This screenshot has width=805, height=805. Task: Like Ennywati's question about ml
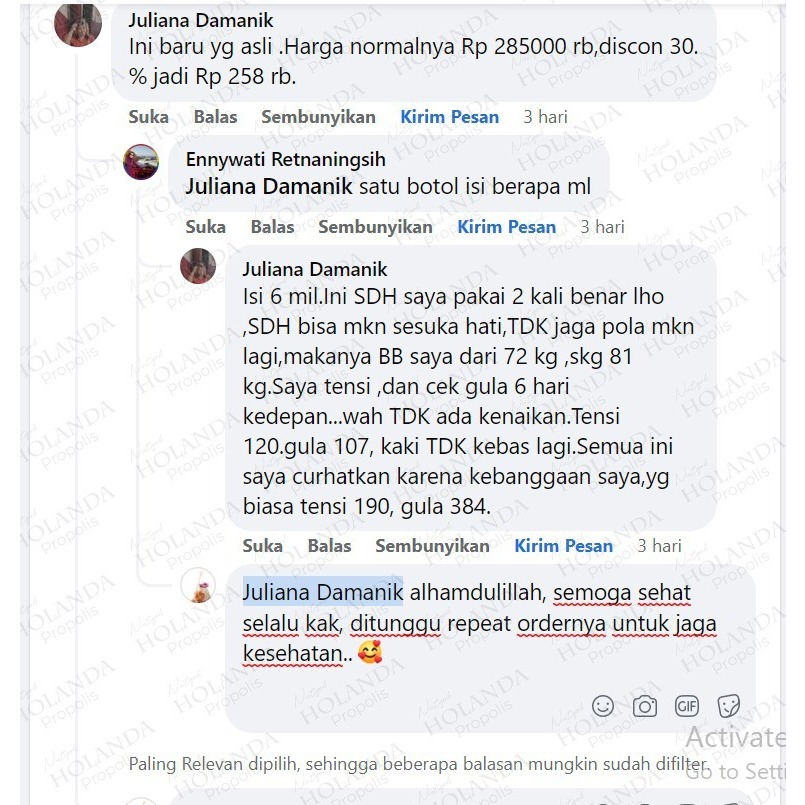coord(205,227)
